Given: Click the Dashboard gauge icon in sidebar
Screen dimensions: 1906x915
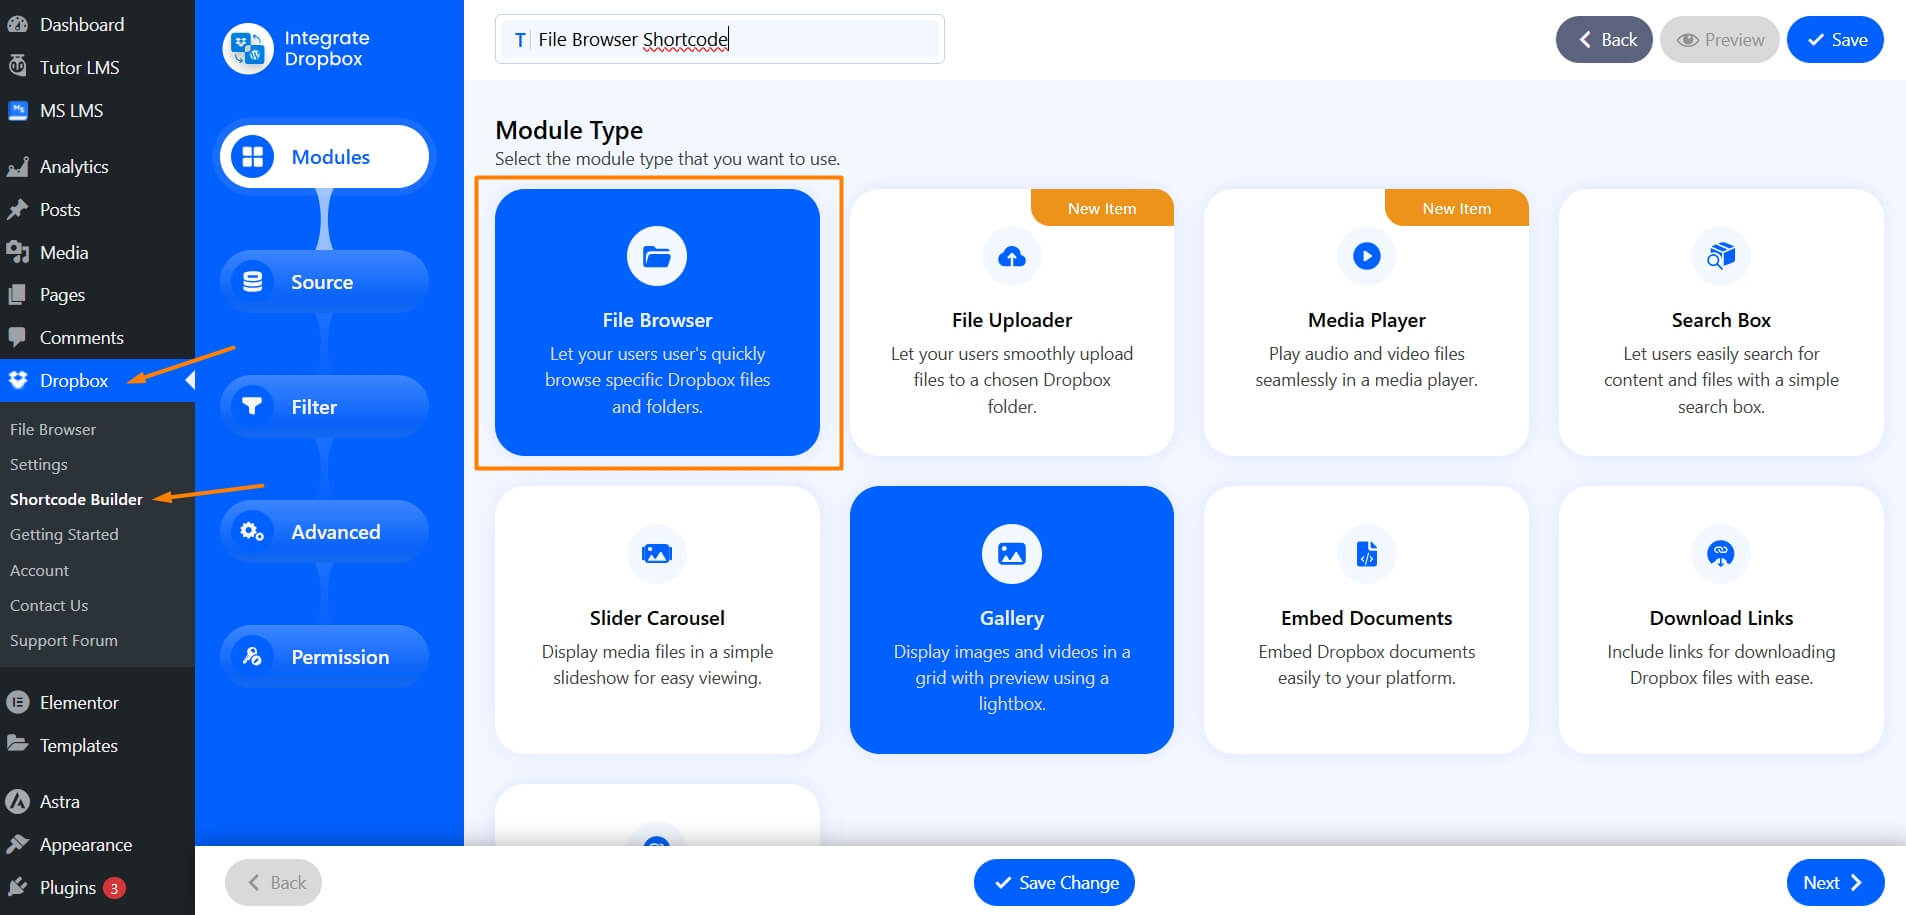Looking at the screenshot, I should point(17,24).
